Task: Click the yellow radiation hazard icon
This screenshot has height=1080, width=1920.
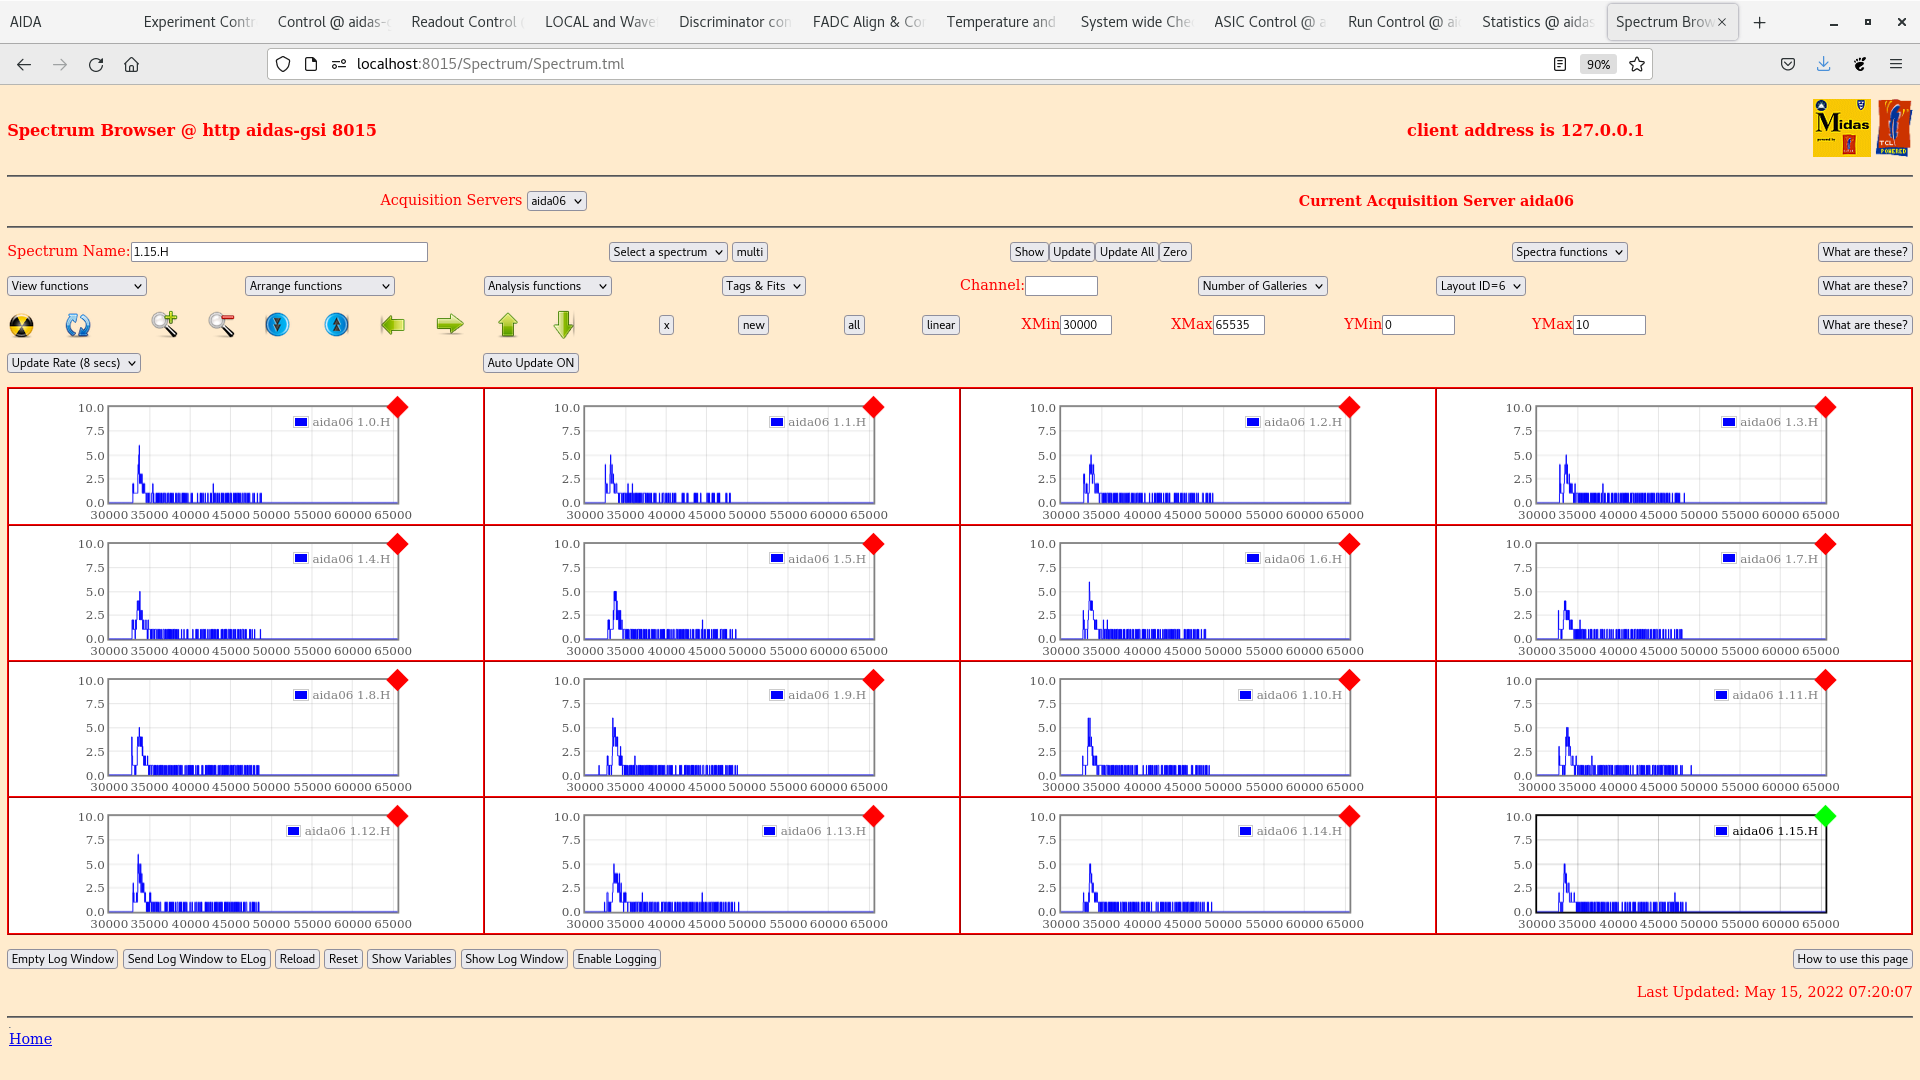Action: [21, 325]
